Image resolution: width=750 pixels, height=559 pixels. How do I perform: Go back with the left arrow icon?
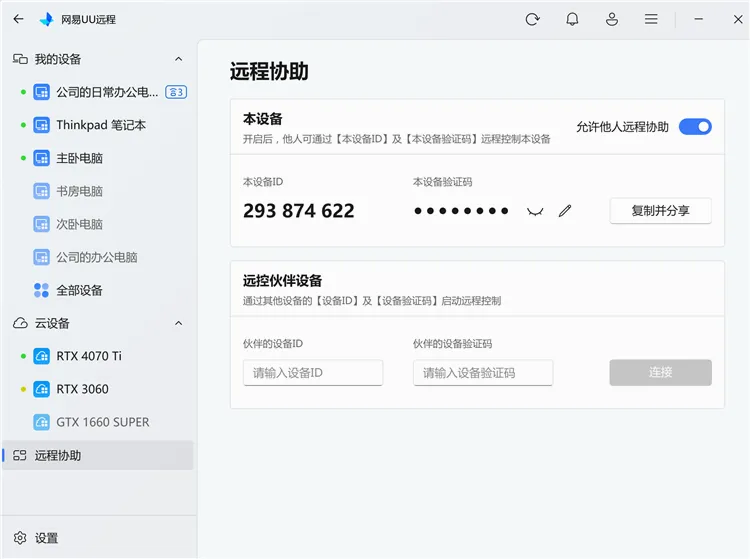coord(18,19)
